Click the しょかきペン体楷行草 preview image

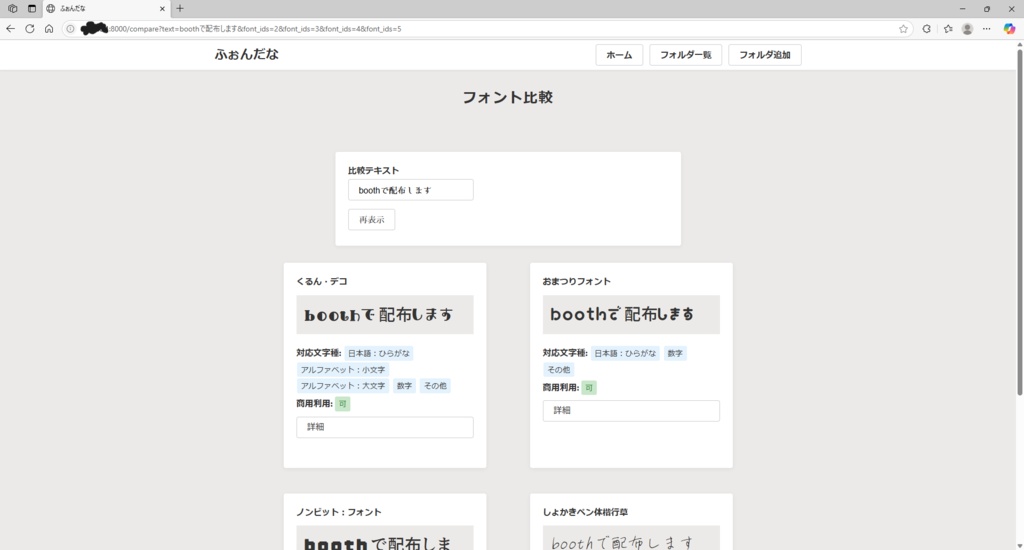[x=631, y=538]
